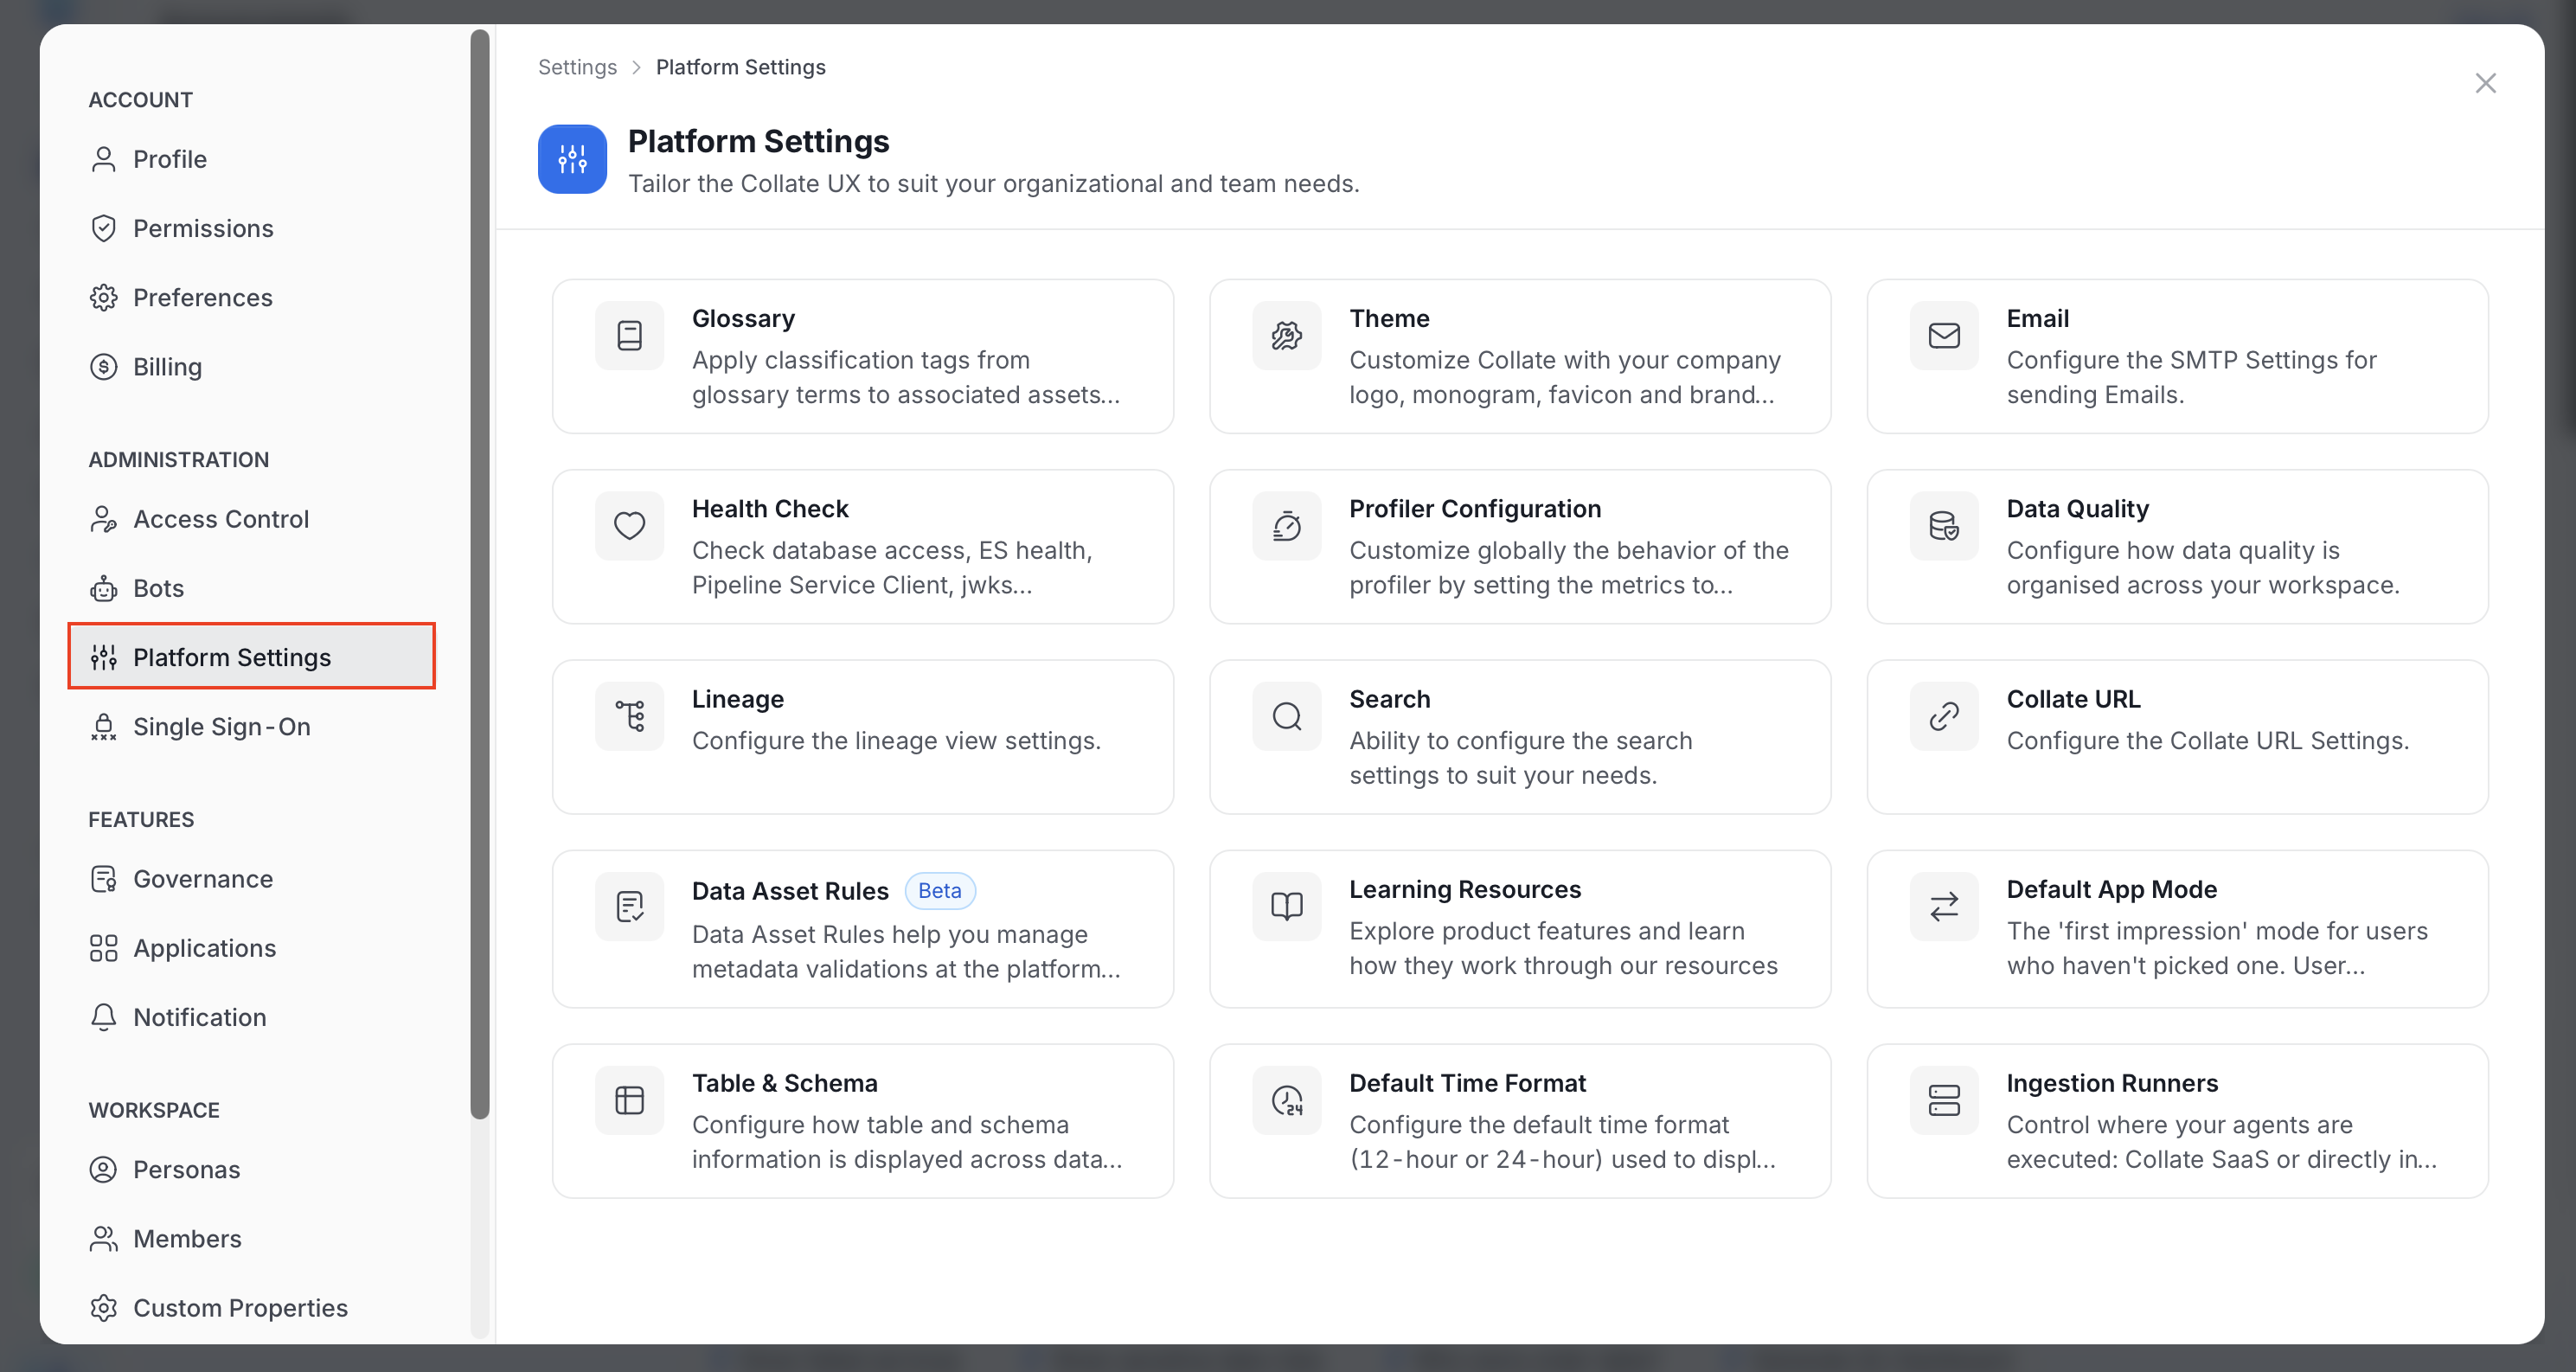
Task: Click the Data Quality database icon
Action: point(1943,525)
